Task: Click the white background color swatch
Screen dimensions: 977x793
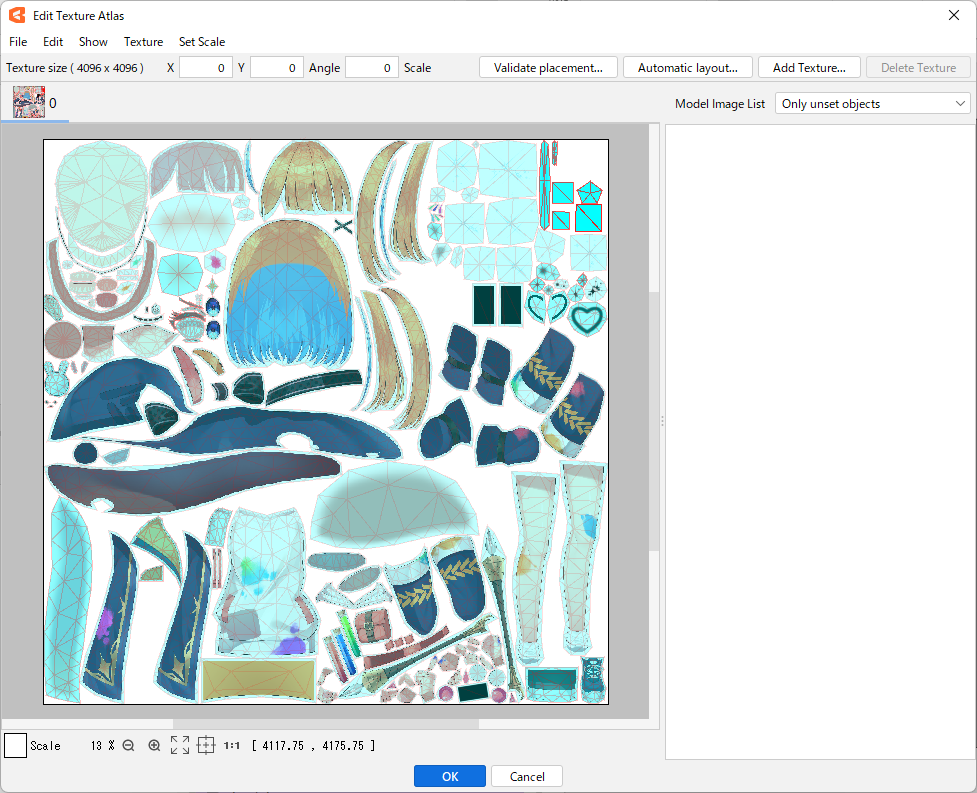Action: [16, 746]
